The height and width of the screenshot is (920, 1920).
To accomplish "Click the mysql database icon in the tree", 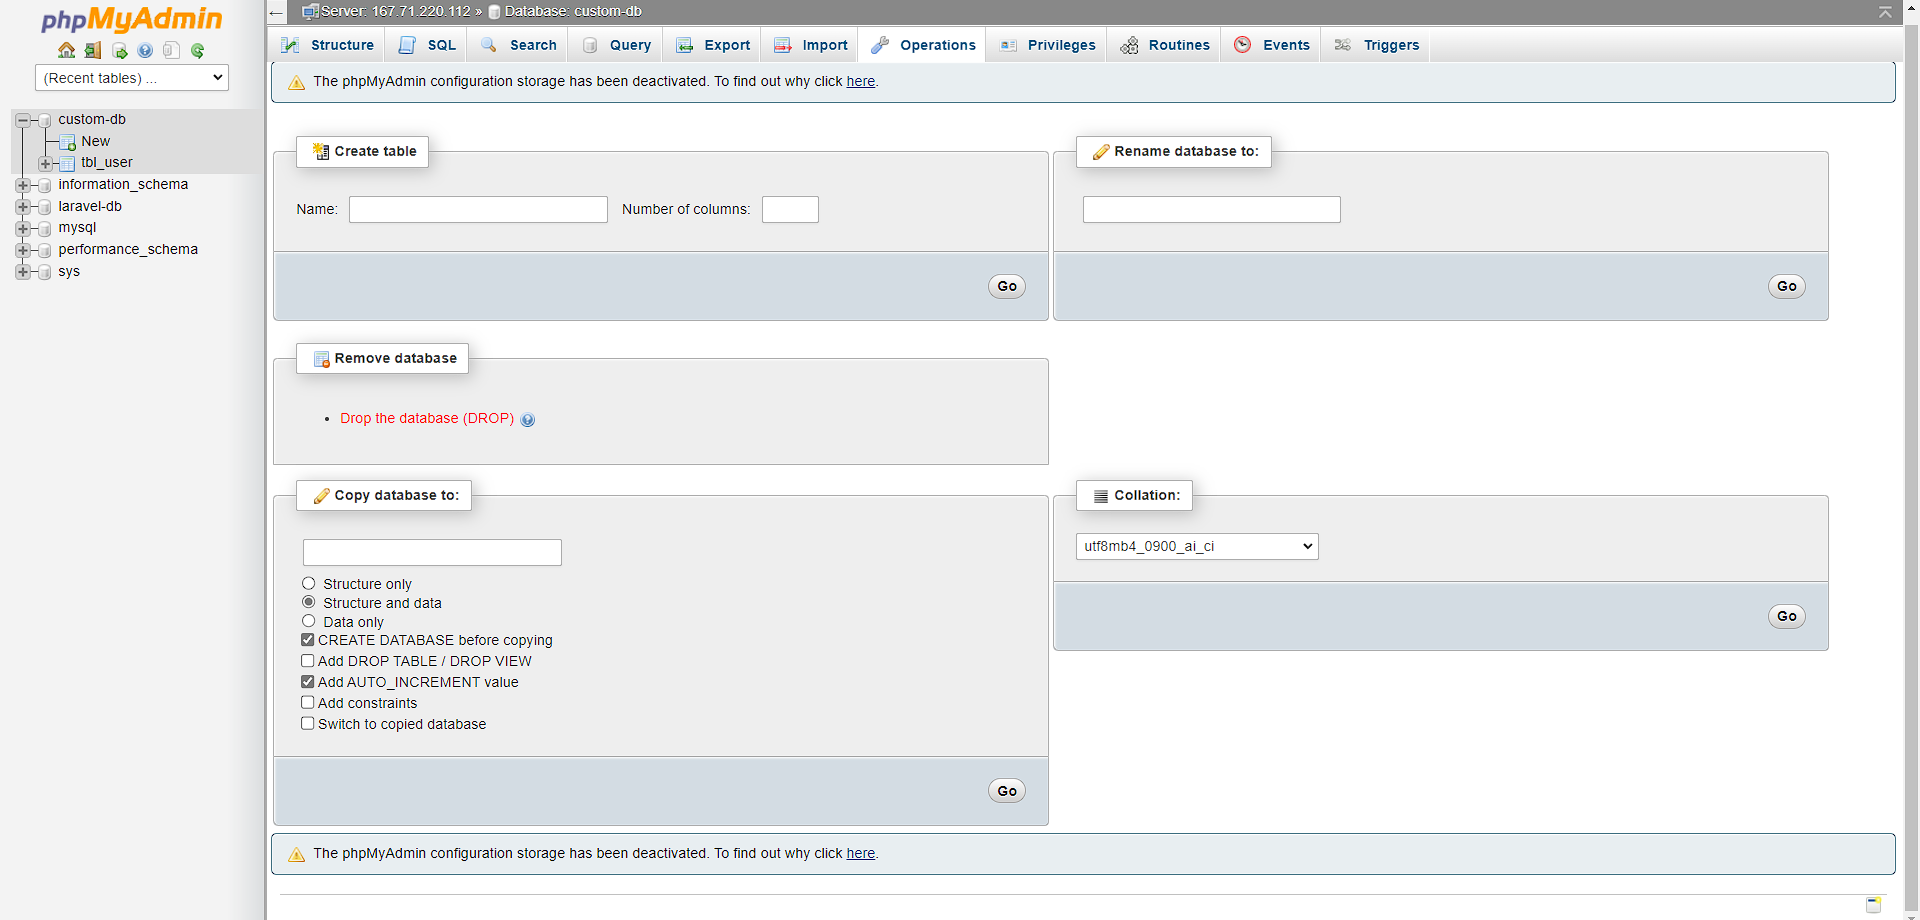I will (44, 228).
